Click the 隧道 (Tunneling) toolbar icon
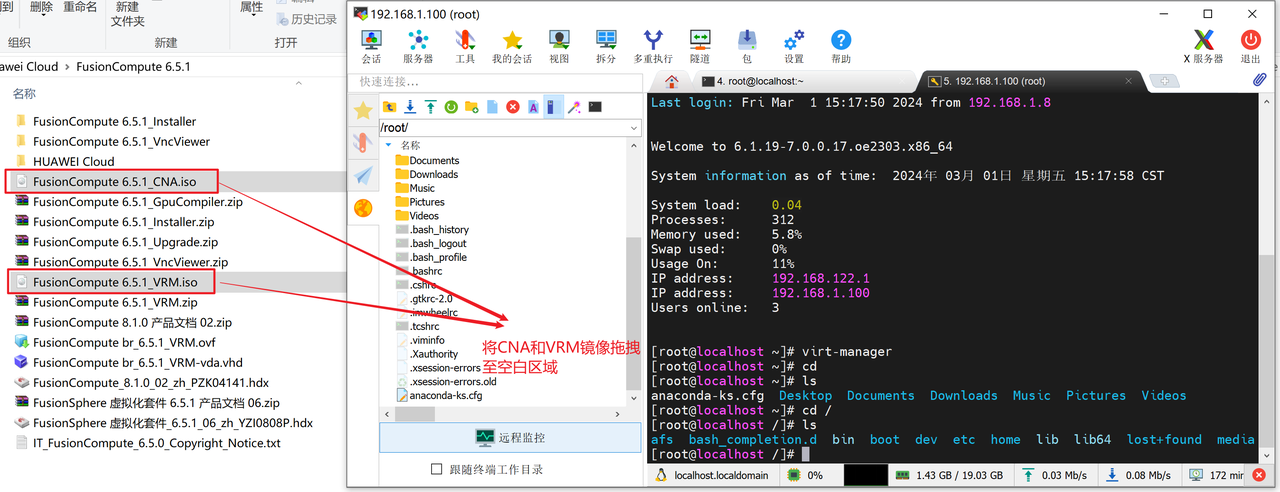 (700, 46)
